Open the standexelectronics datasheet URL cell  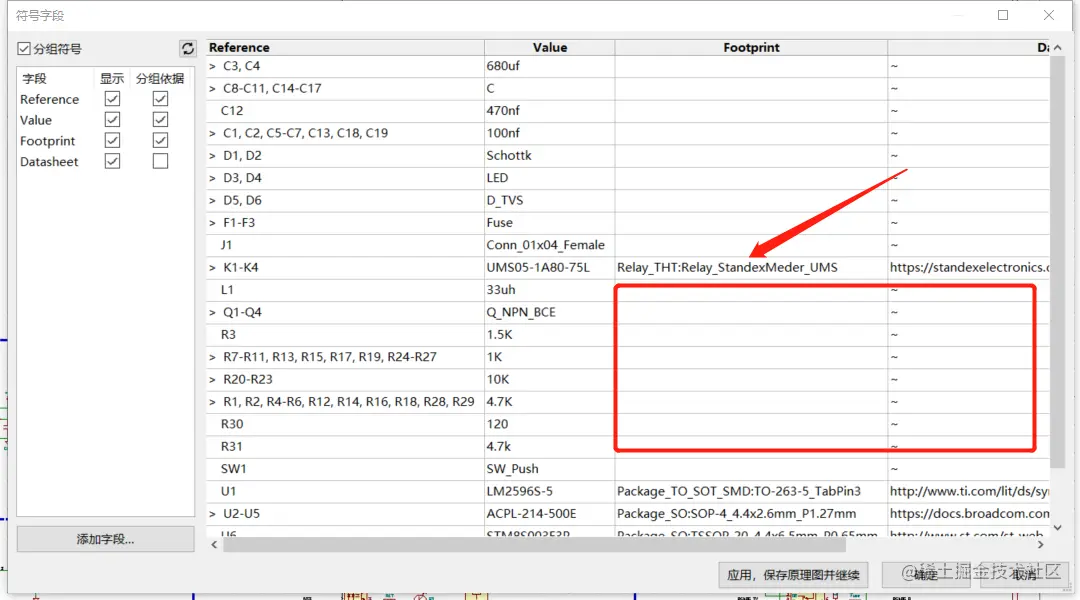coord(968,267)
